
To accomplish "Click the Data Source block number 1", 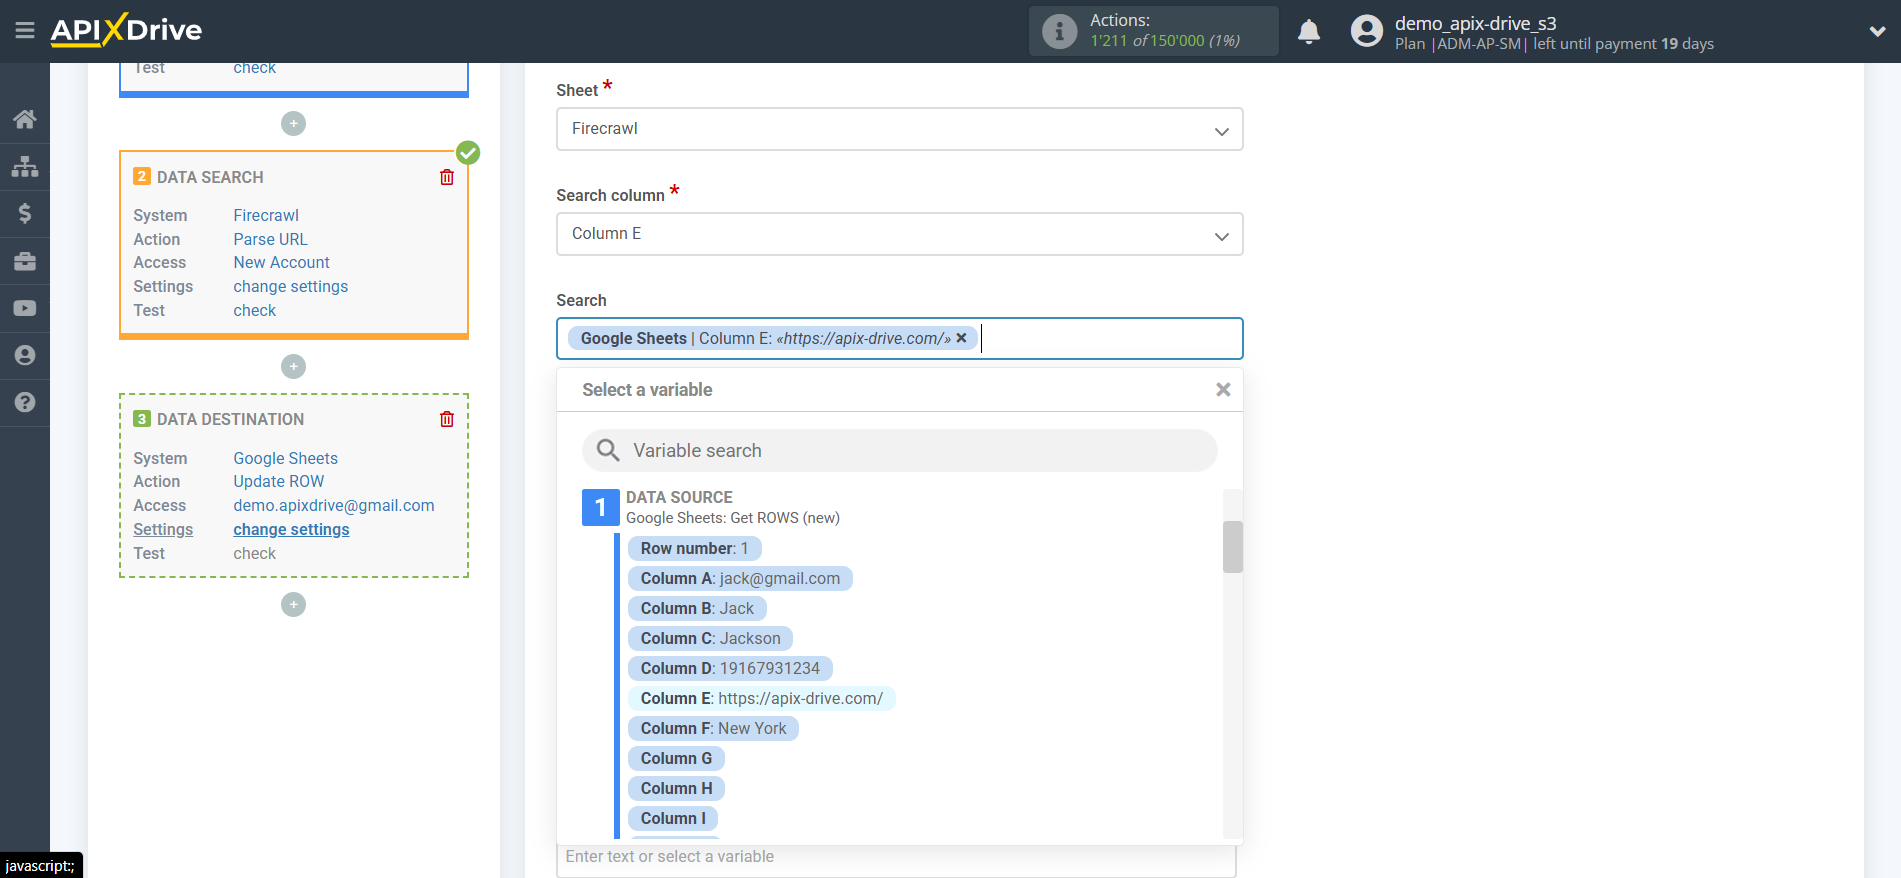I will 600,507.
